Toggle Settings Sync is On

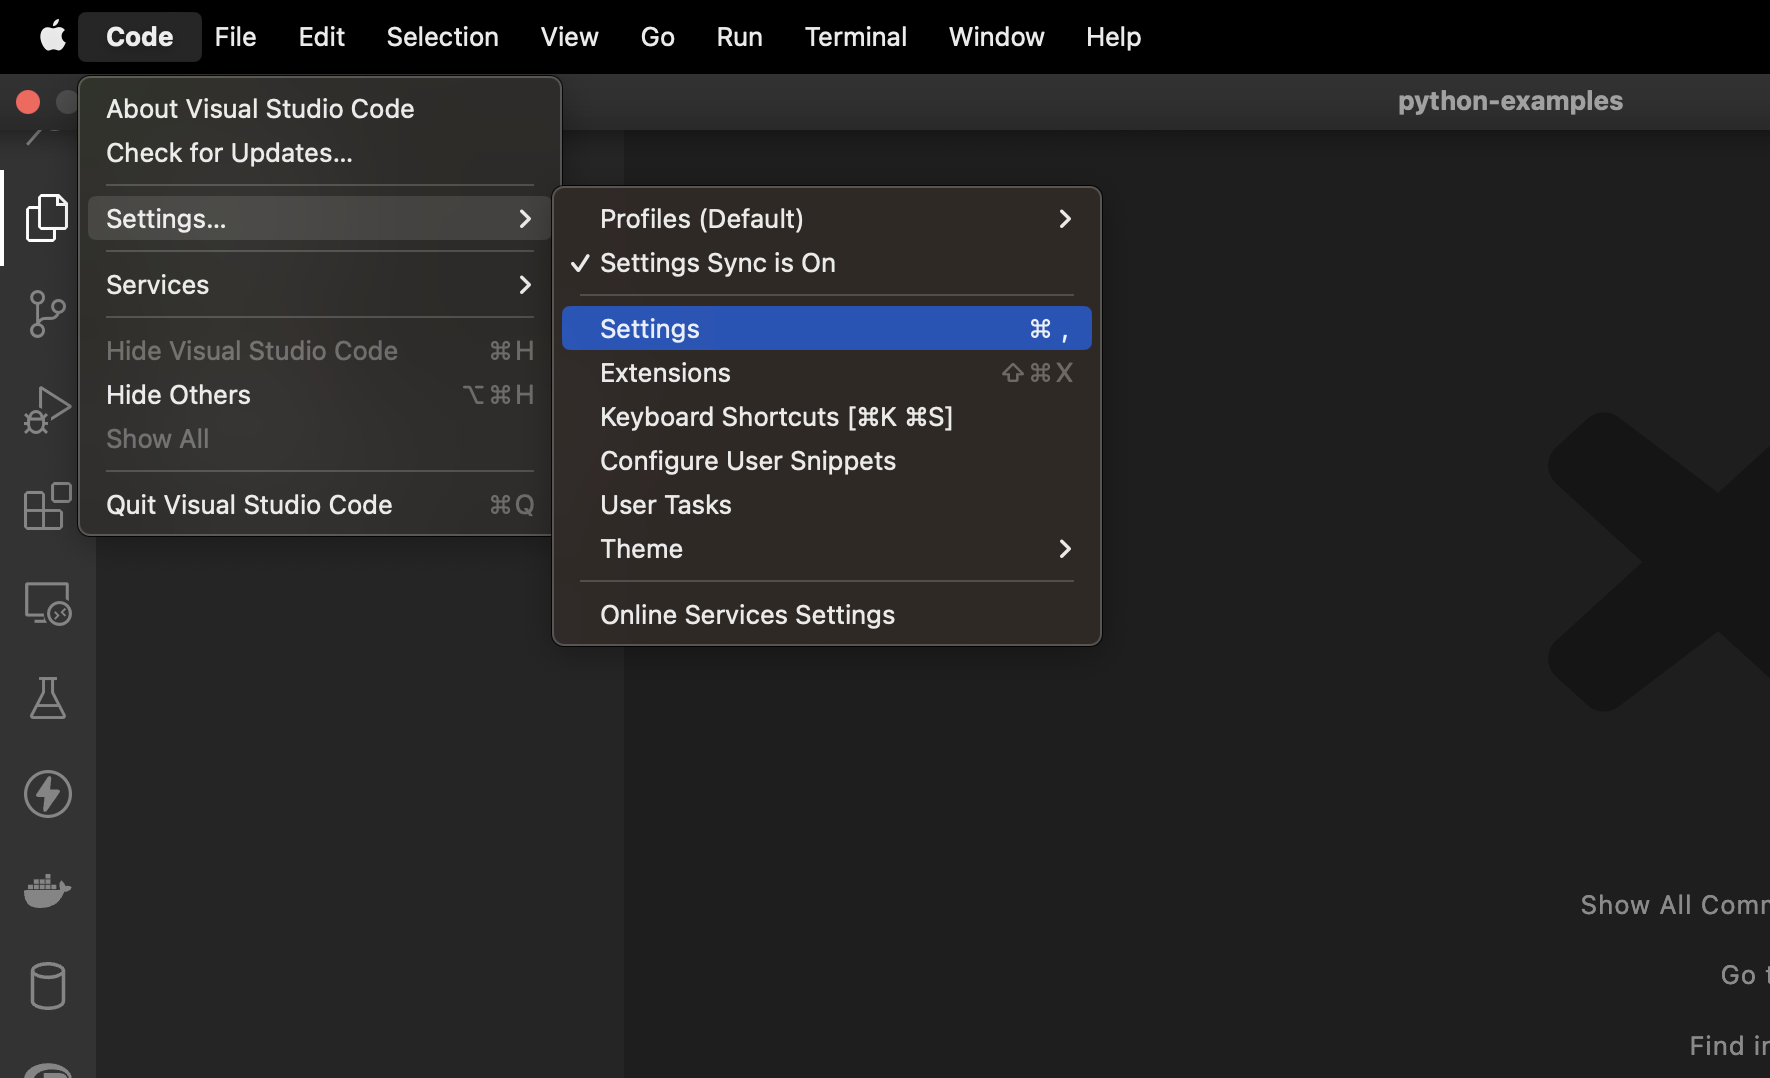826,263
